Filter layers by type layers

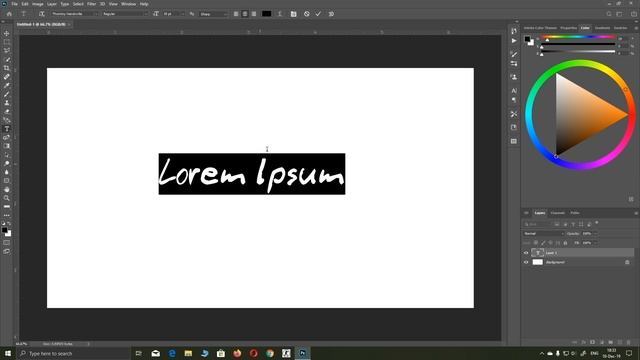[x=573, y=224]
